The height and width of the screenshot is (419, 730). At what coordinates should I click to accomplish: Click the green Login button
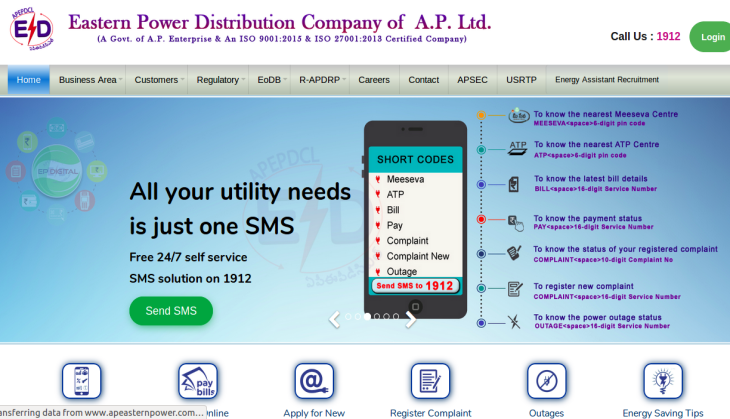click(x=710, y=37)
